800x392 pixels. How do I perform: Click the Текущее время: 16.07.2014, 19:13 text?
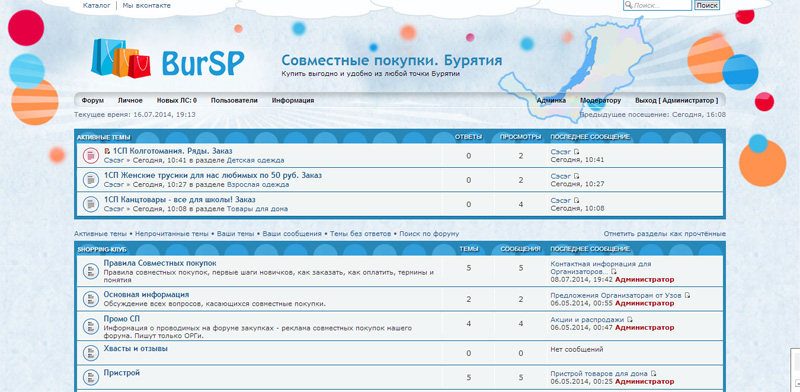(135, 115)
